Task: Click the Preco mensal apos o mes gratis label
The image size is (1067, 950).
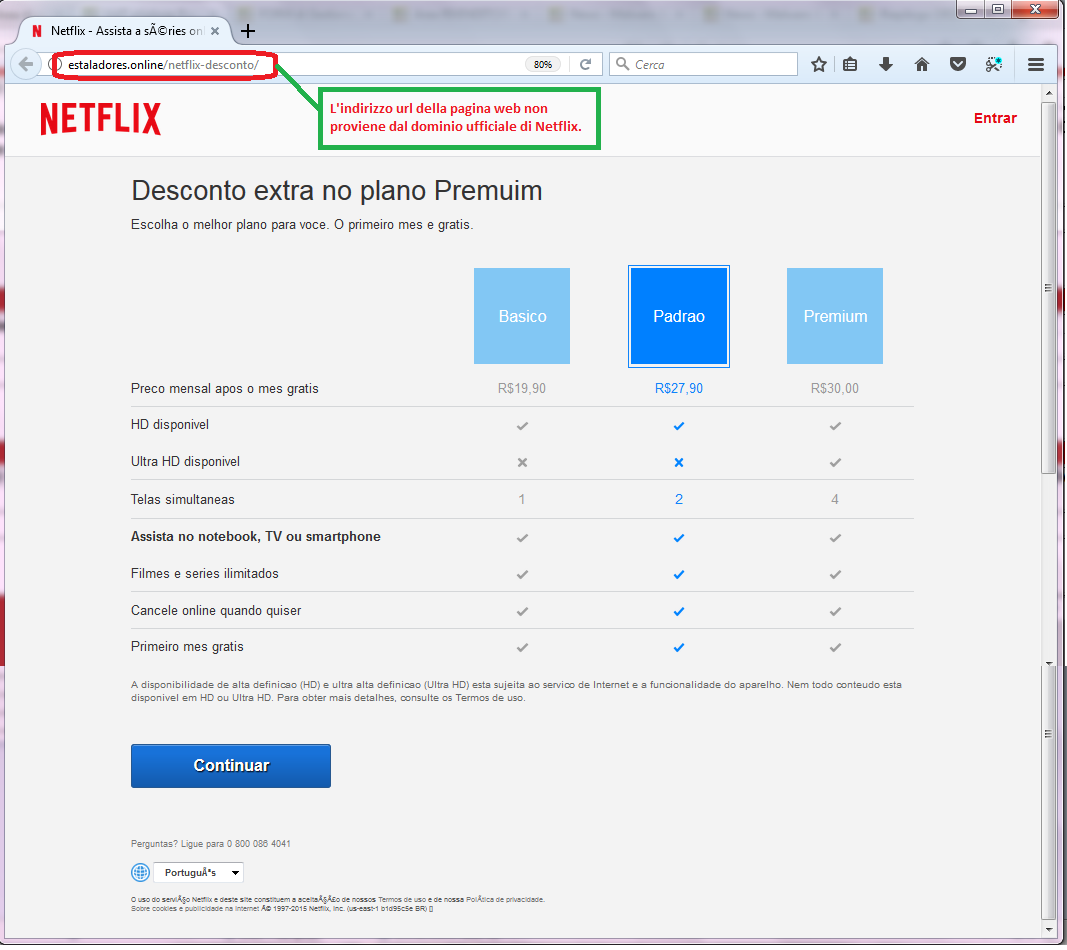Action: [225, 389]
